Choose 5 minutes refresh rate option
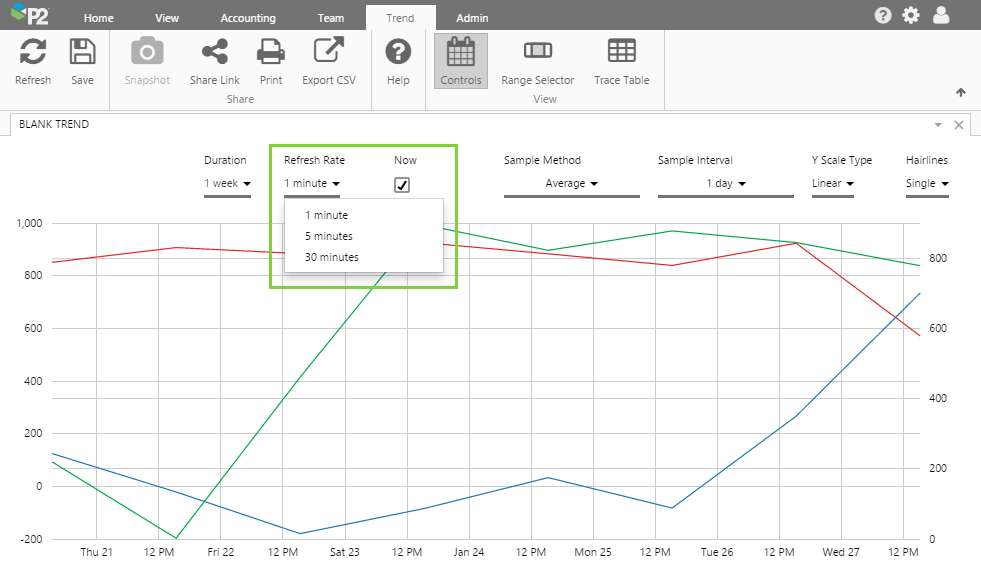The image size is (981, 580). click(329, 236)
